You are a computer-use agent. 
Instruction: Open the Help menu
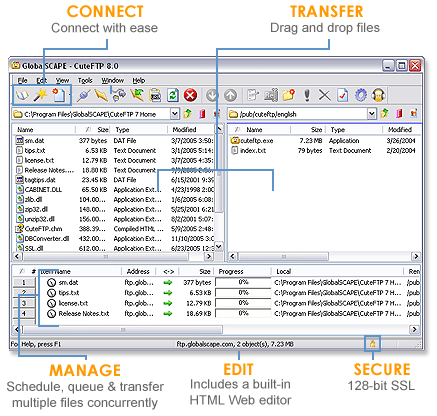point(139,80)
